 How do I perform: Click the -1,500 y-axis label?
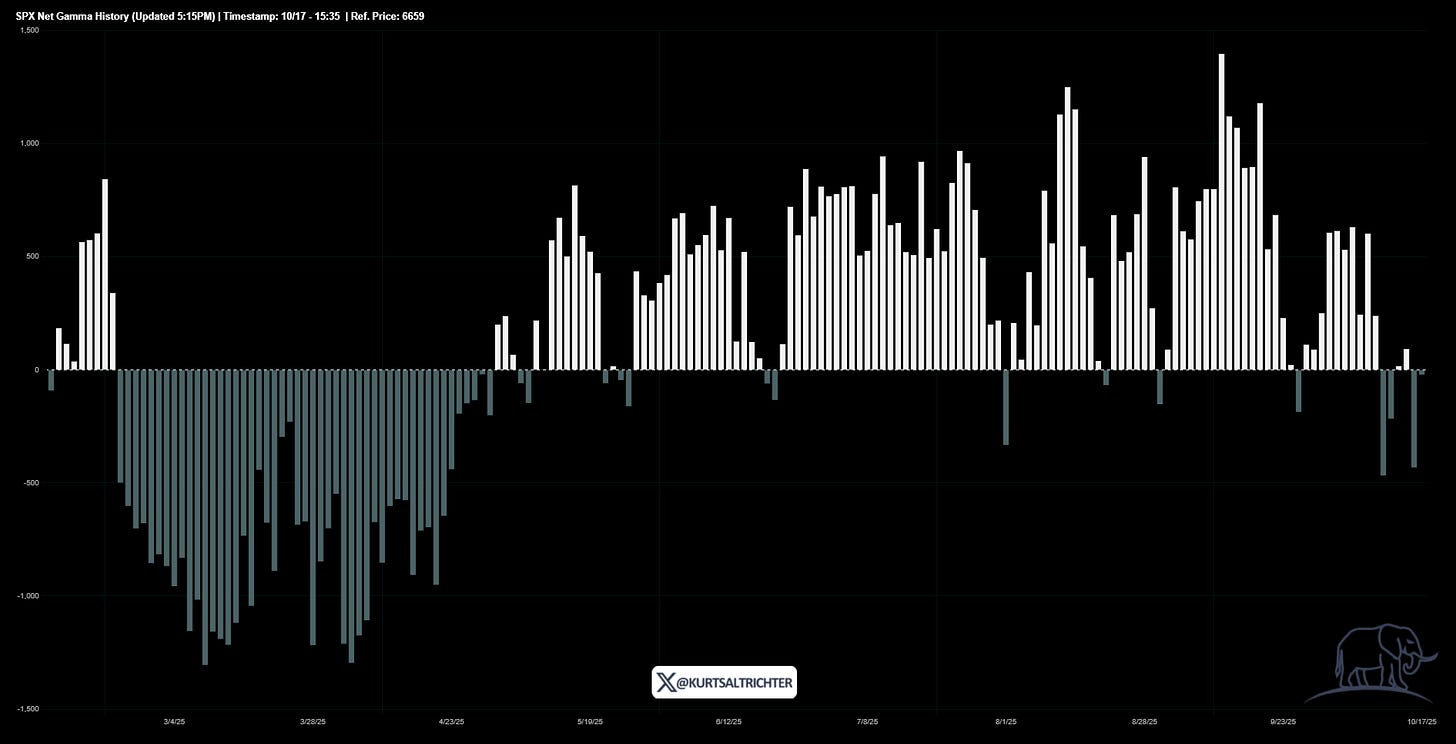28,709
